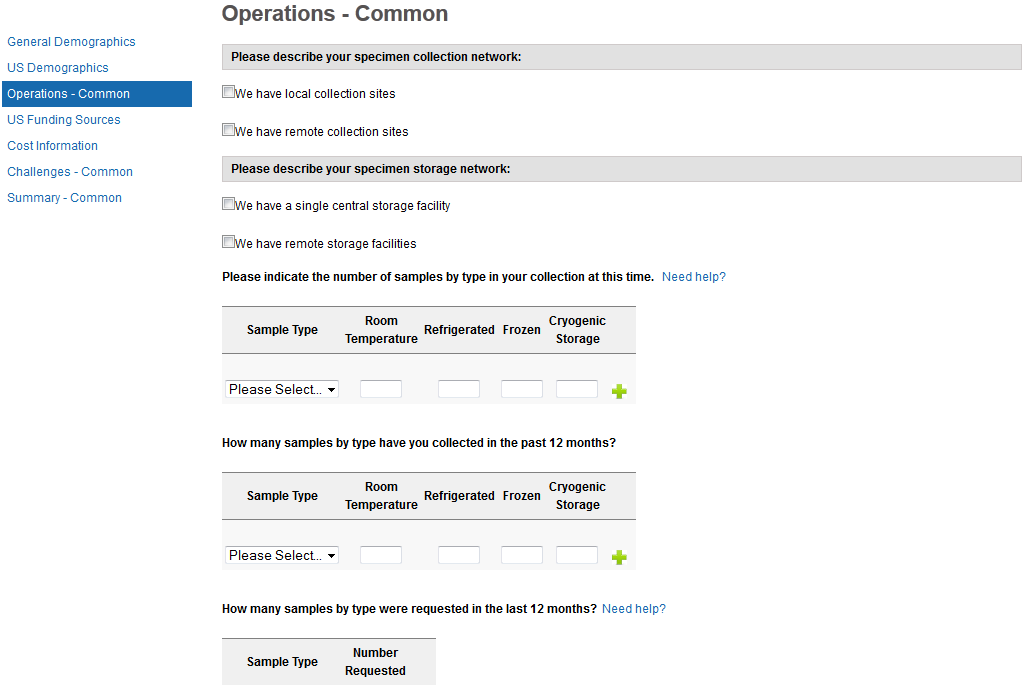Viewport: 1029px width, 685px height.
Task: Check 'We have remote collection sites'
Action: 229,131
